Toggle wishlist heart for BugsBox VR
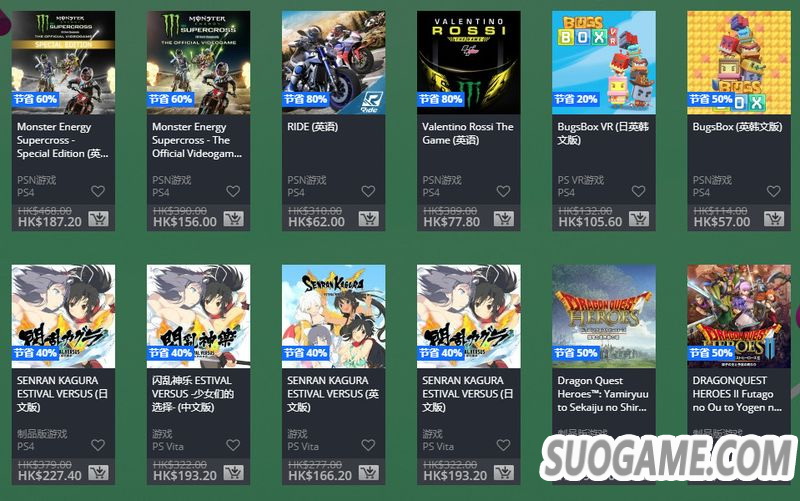Screen dimensions: 800x501 (639, 191)
